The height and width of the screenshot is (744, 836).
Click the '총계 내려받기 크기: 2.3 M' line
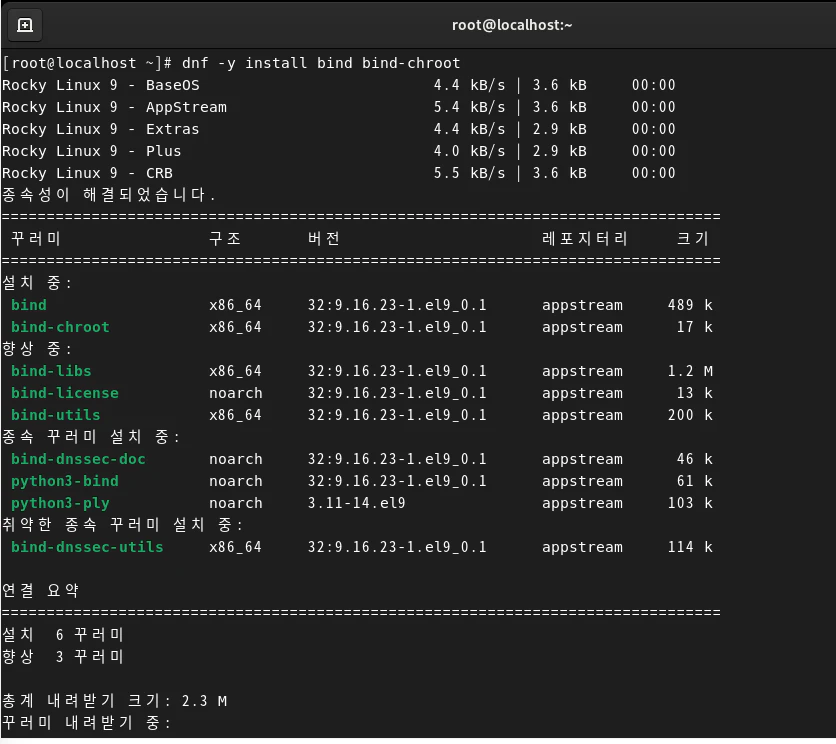click(115, 701)
